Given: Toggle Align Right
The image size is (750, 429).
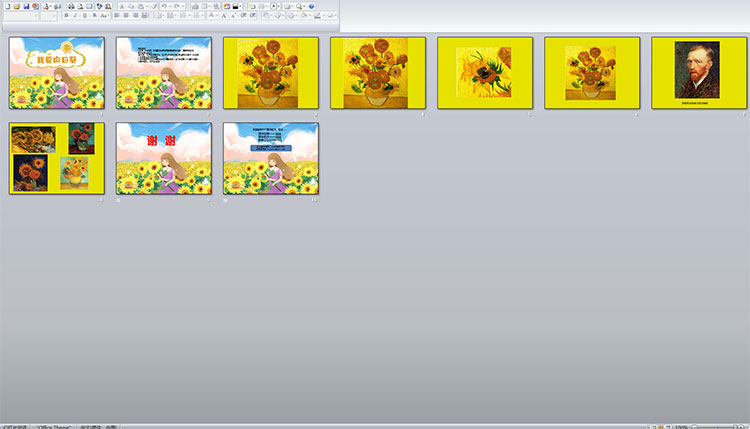Looking at the screenshot, I should (x=135, y=15).
